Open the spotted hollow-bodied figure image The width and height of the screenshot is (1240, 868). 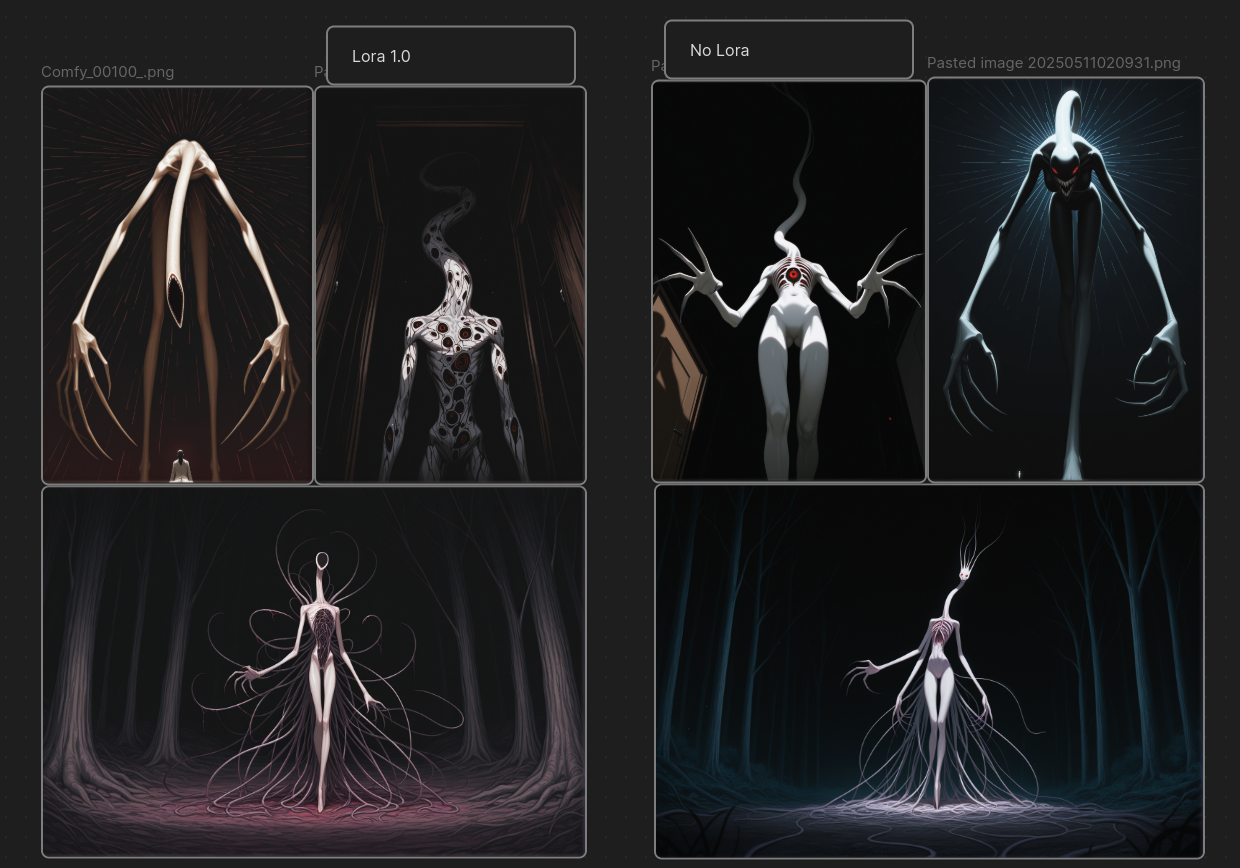click(x=451, y=285)
